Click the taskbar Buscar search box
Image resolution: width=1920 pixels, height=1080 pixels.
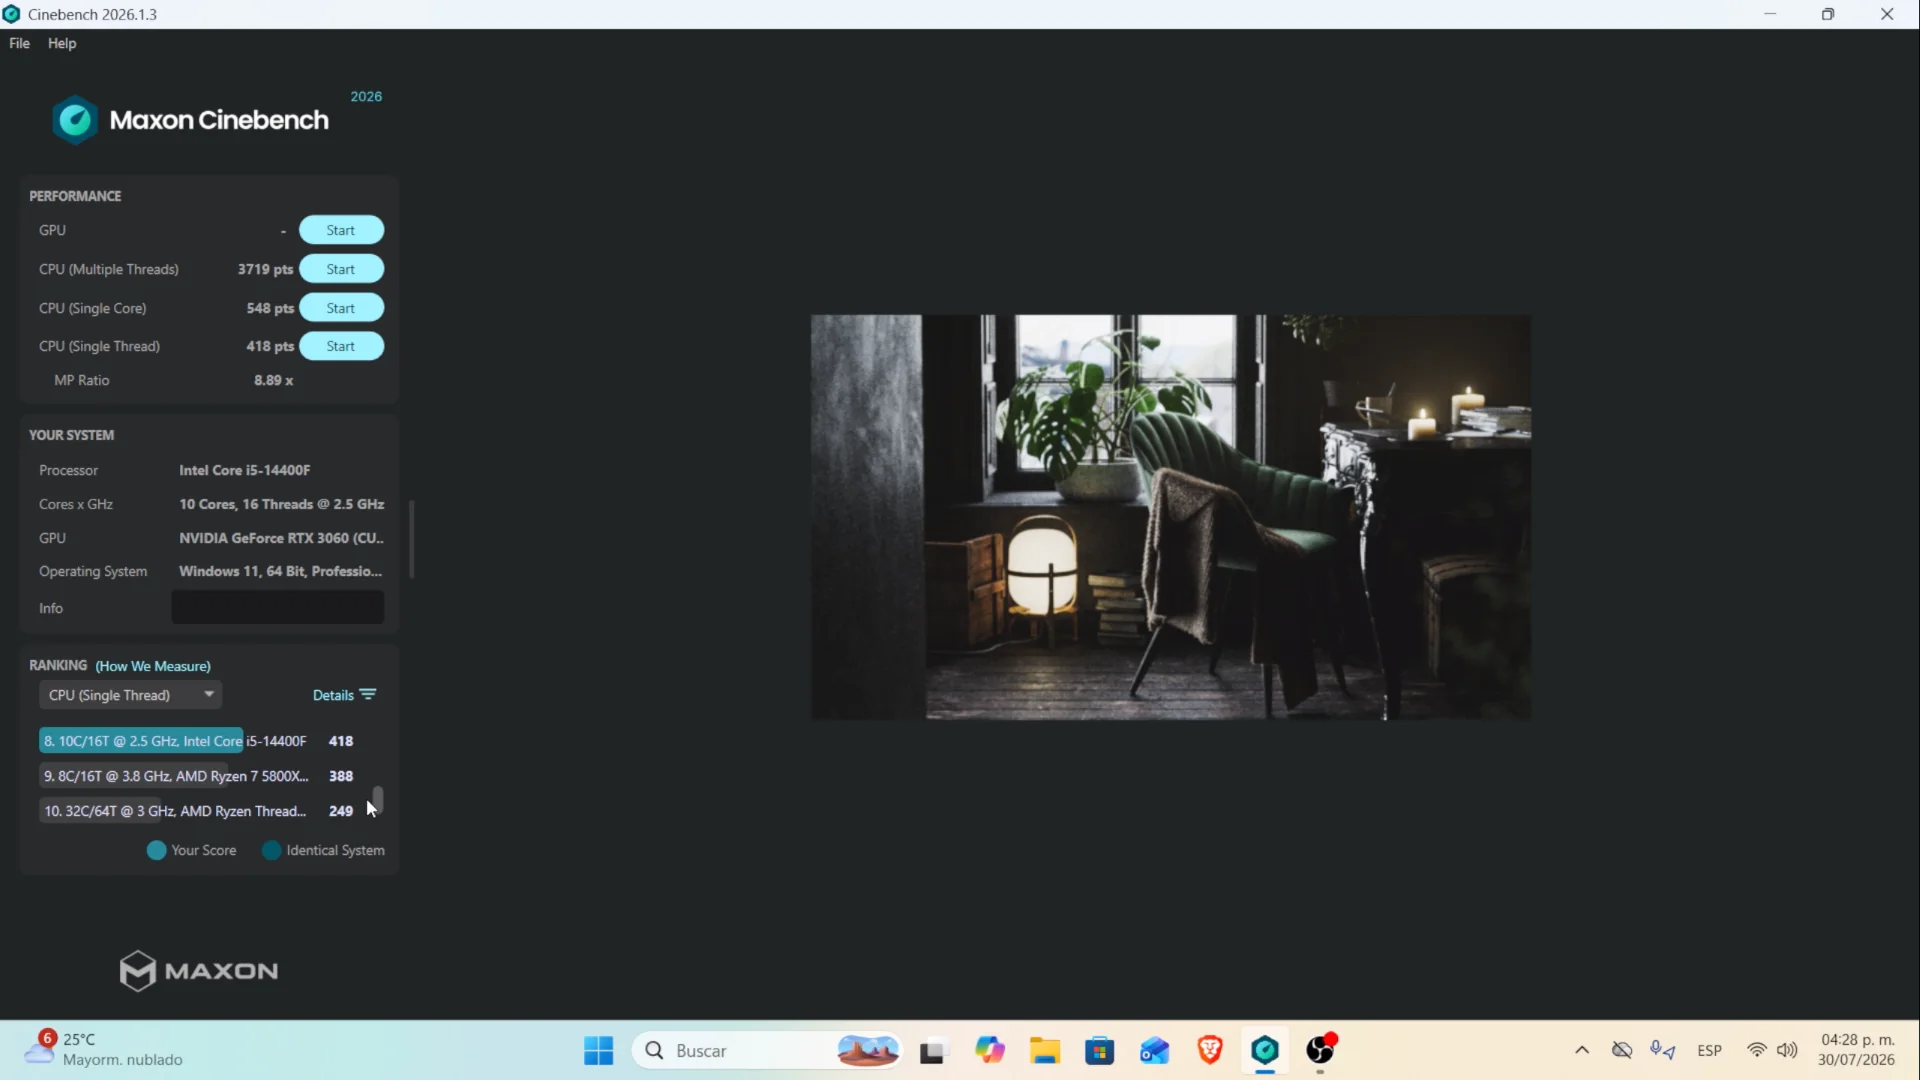pyautogui.click(x=766, y=1050)
